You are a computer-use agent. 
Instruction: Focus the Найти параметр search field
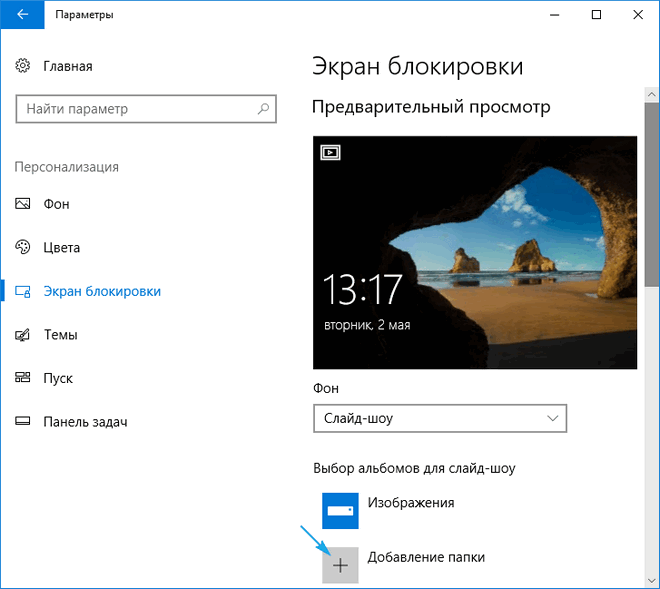[135, 108]
